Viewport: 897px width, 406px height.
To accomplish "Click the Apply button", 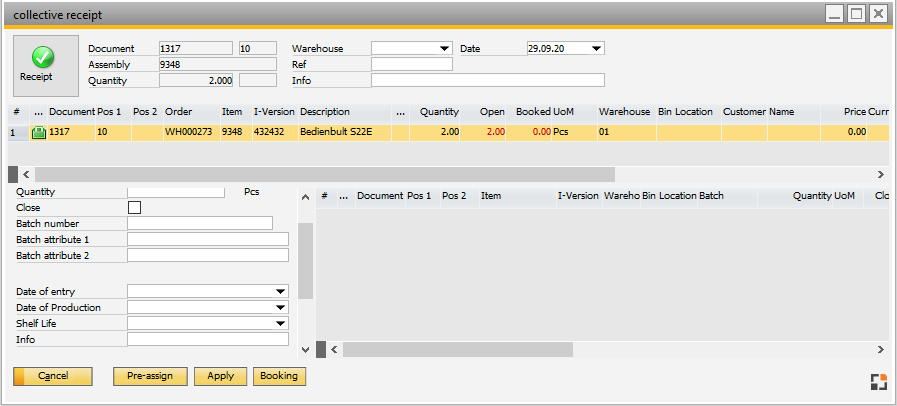I will 220,376.
